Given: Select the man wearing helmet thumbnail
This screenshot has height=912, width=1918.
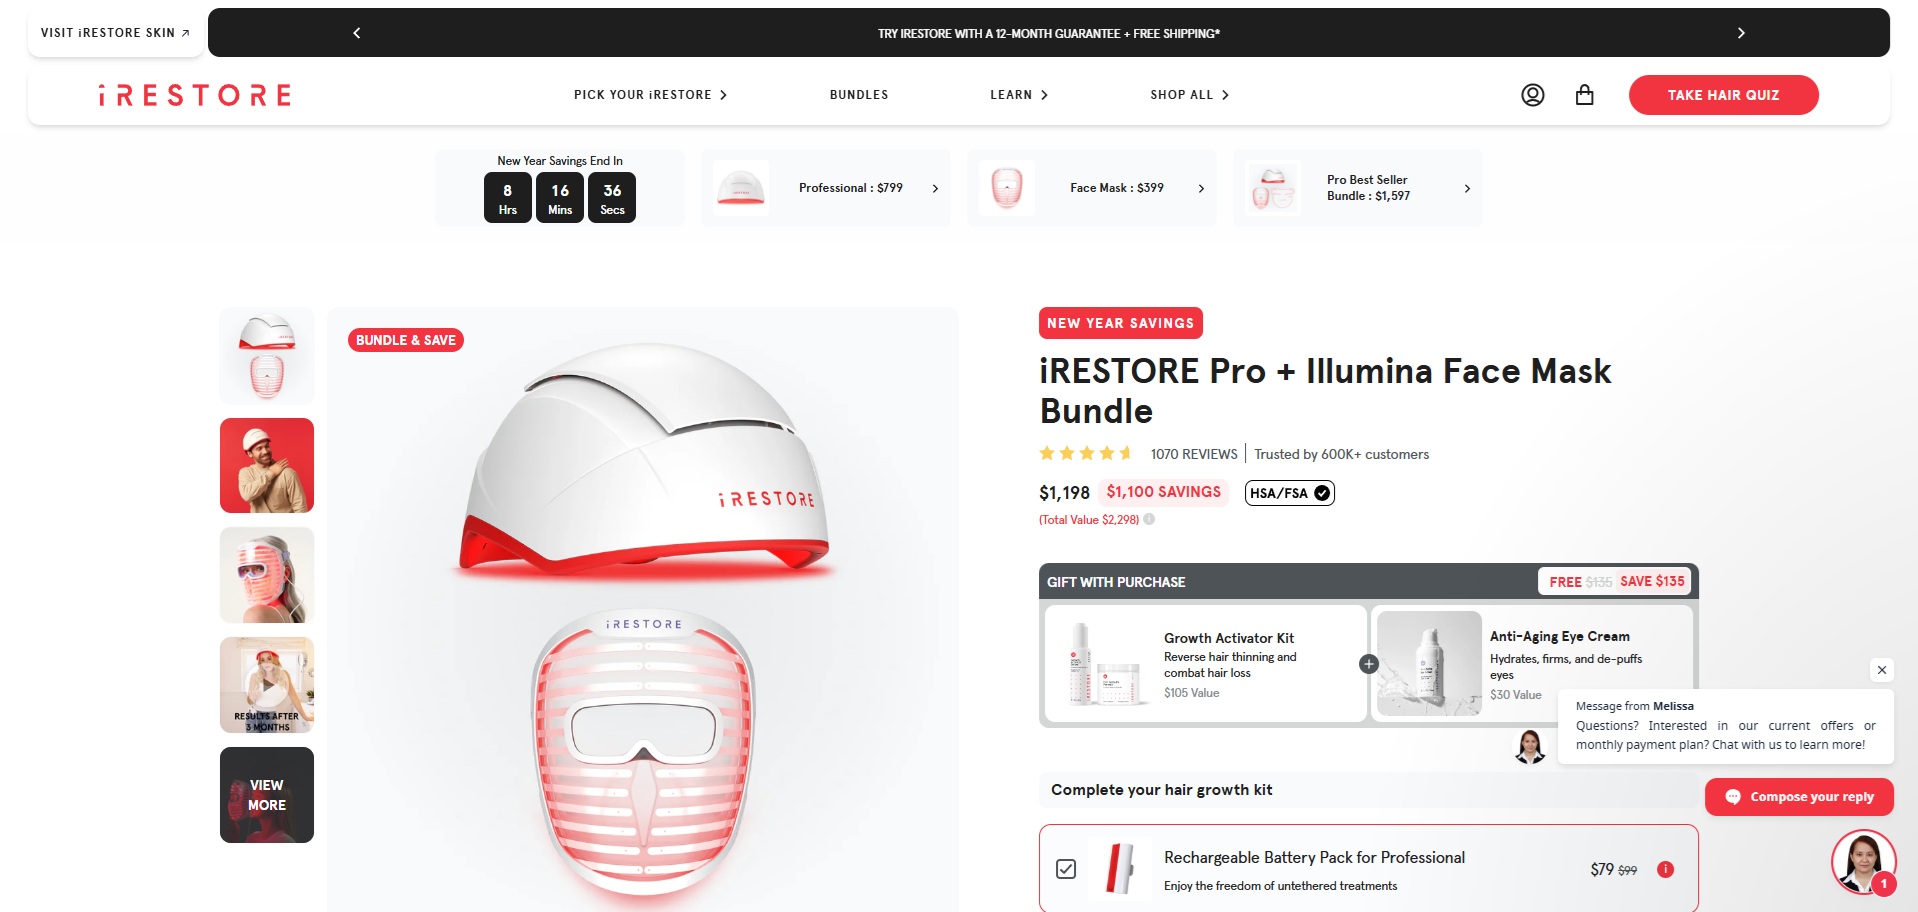Looking at the screenshot, I should click(267, 466).
